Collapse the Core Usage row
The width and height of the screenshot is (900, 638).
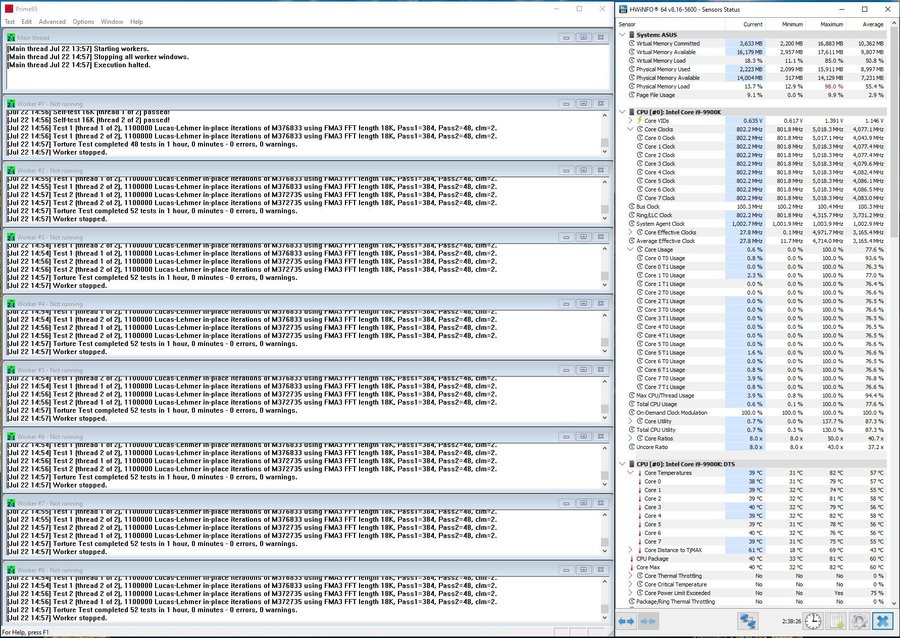click(x=630, y=250)
